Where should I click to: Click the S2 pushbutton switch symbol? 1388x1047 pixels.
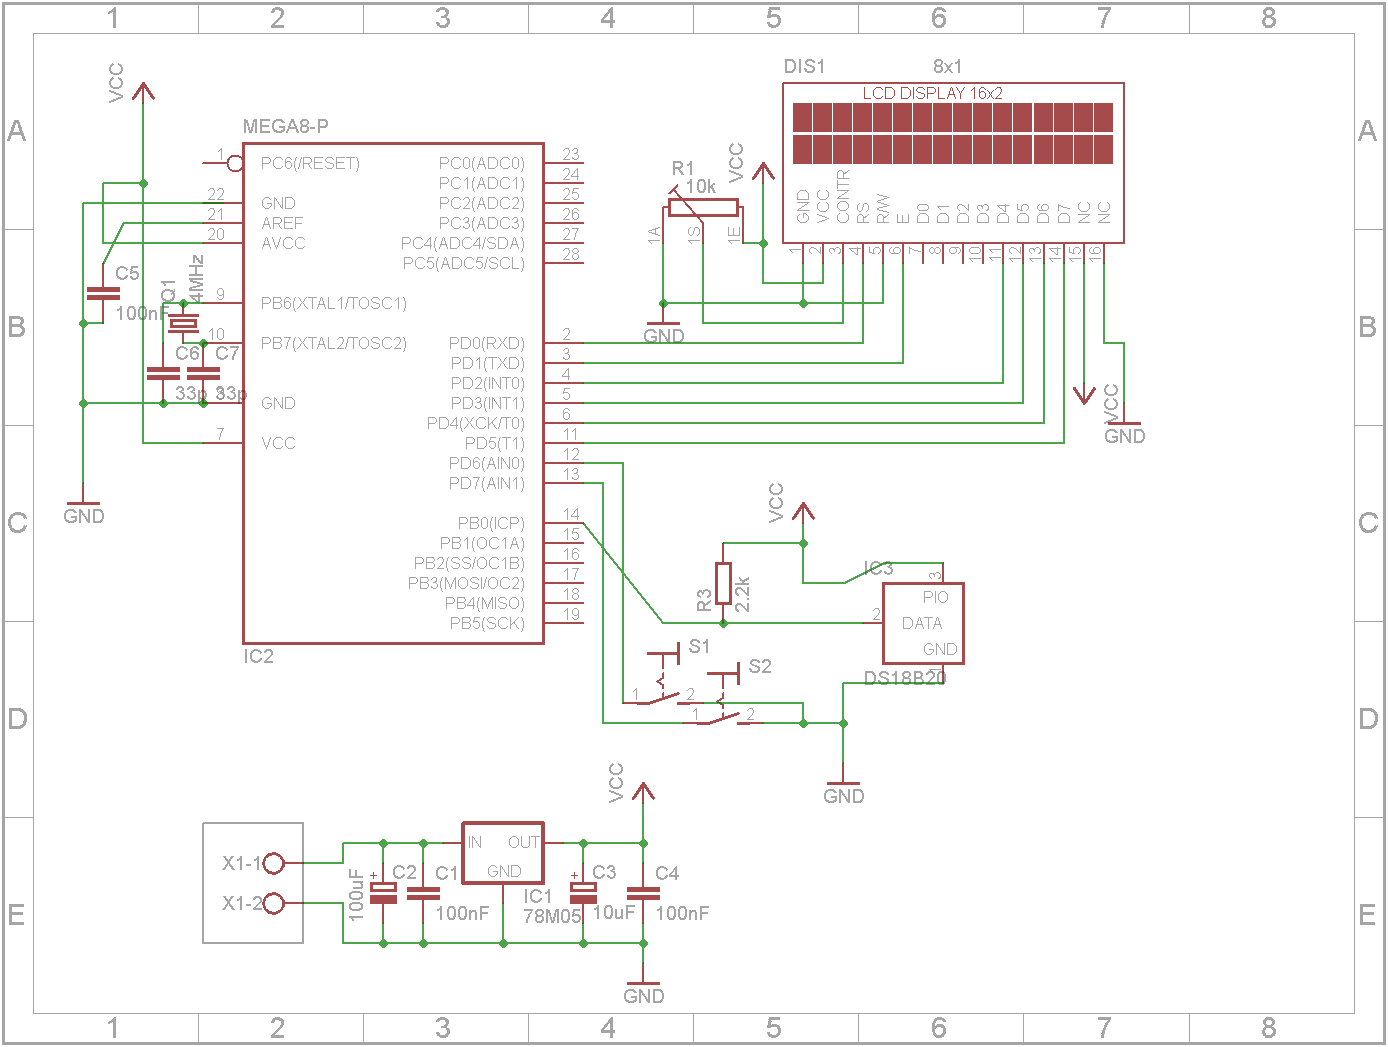pos(723,698)
